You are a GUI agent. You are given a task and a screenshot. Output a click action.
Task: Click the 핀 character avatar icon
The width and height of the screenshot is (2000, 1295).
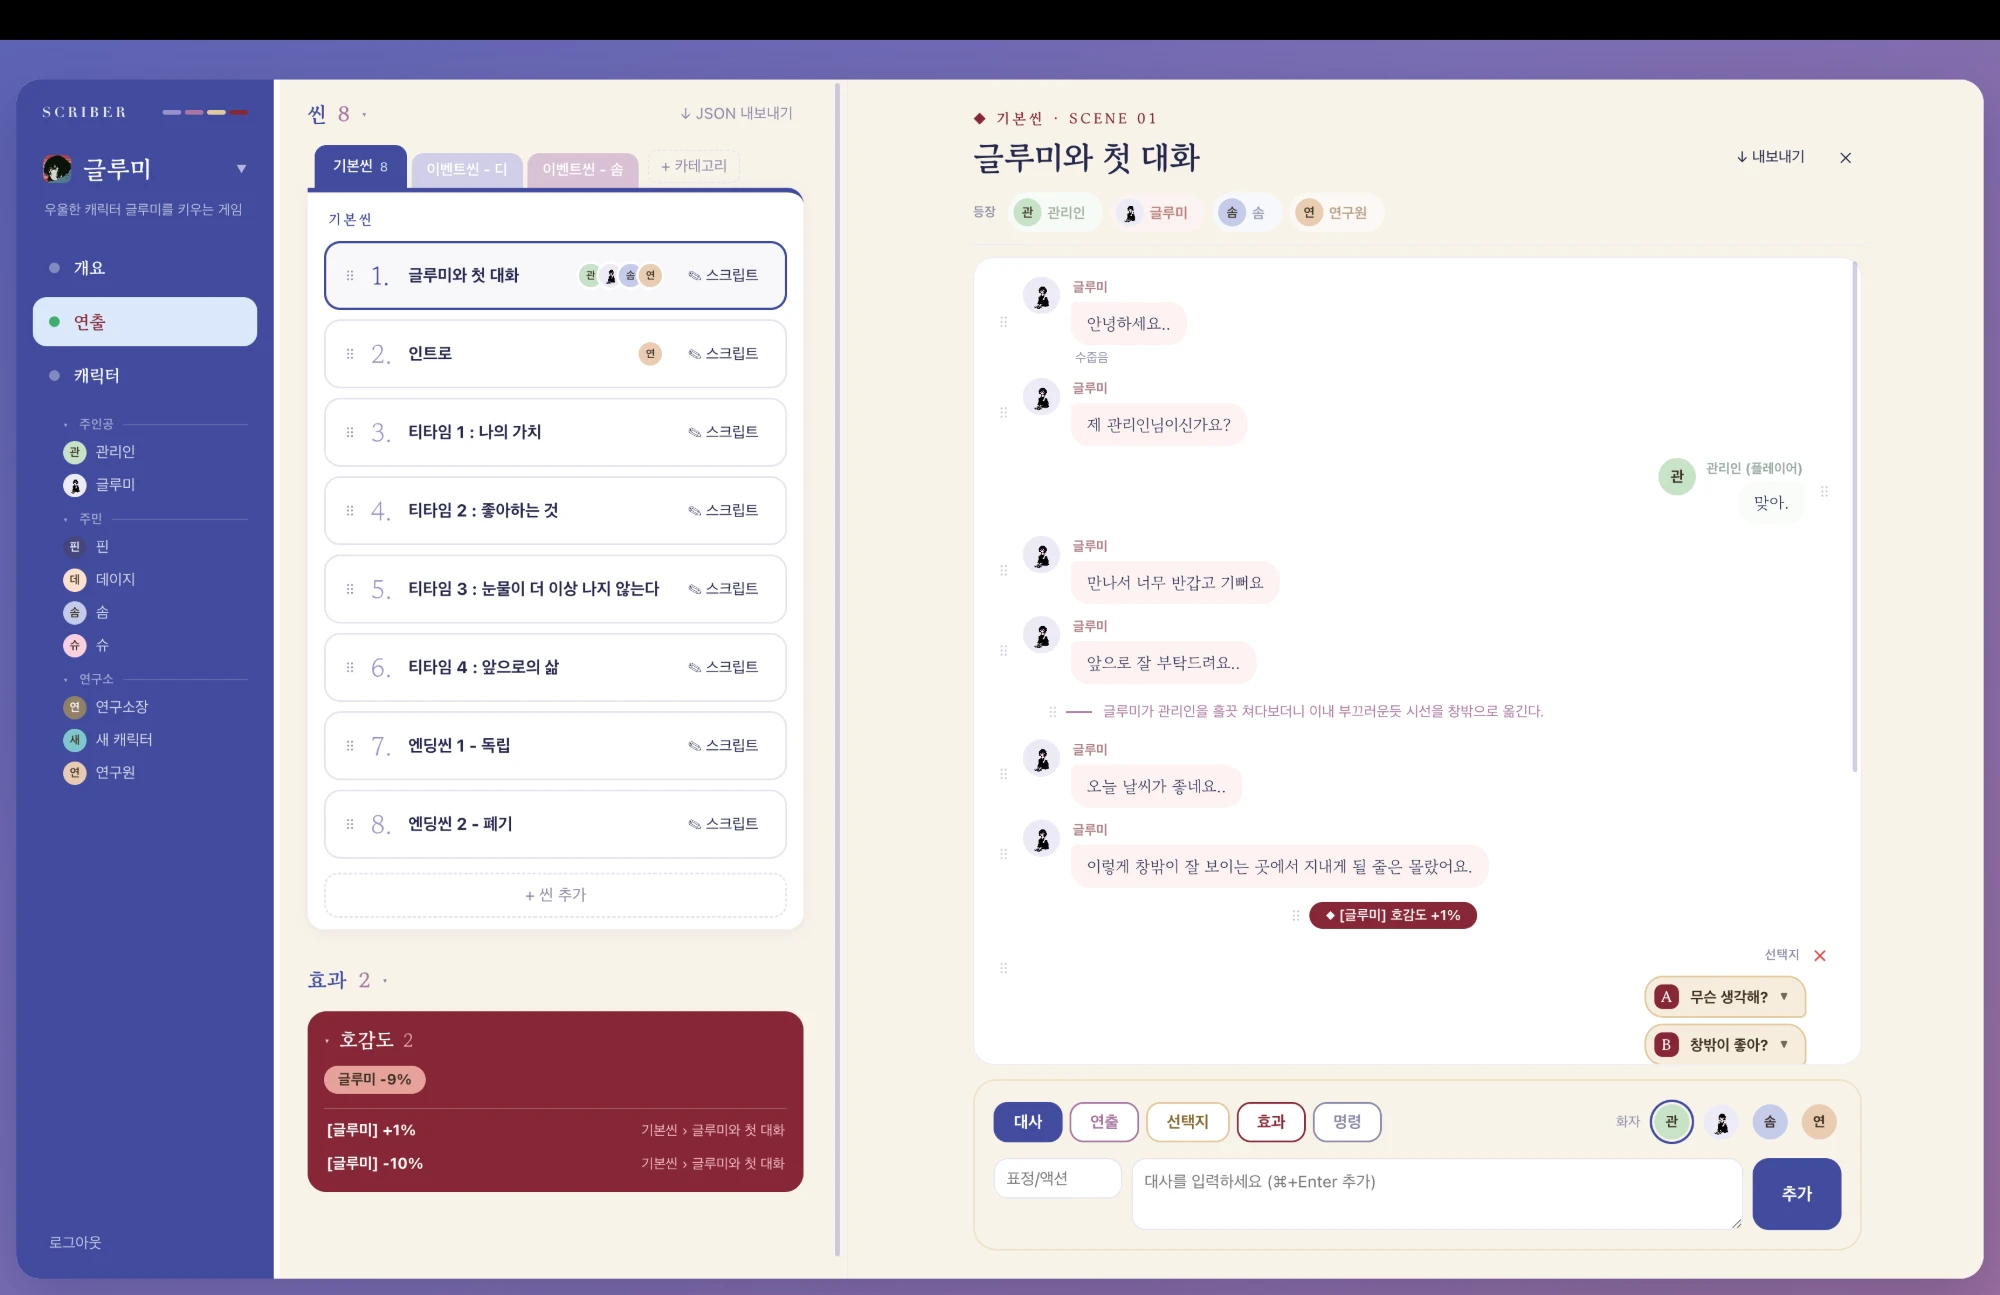pyautogui.click(x=75, y=546)
